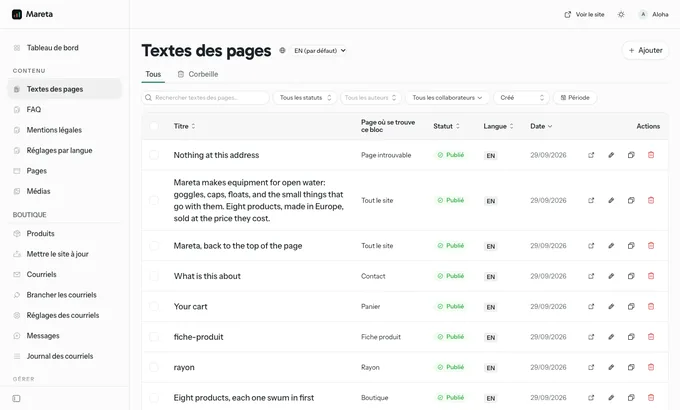Delete the 'rayon' entry
This screenshot has width=680, height=410.
[x=651, y=367]
